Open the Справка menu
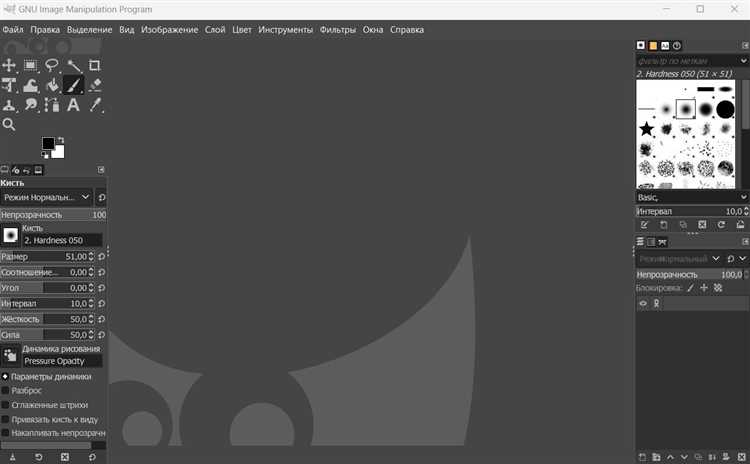Image resolution: width=750 pixels, height=464 pixels. coord(407,30)
